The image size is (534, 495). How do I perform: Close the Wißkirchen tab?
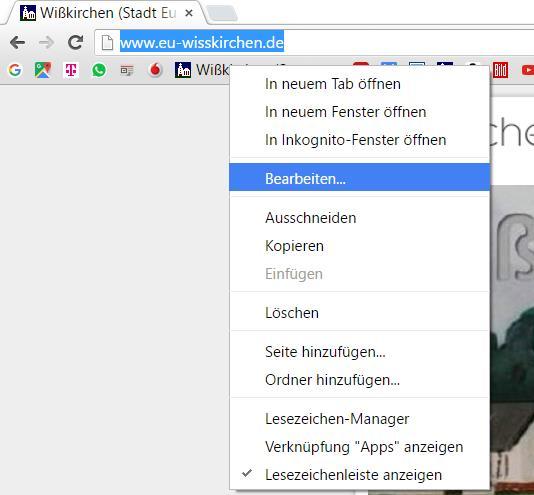click(189, 13)
